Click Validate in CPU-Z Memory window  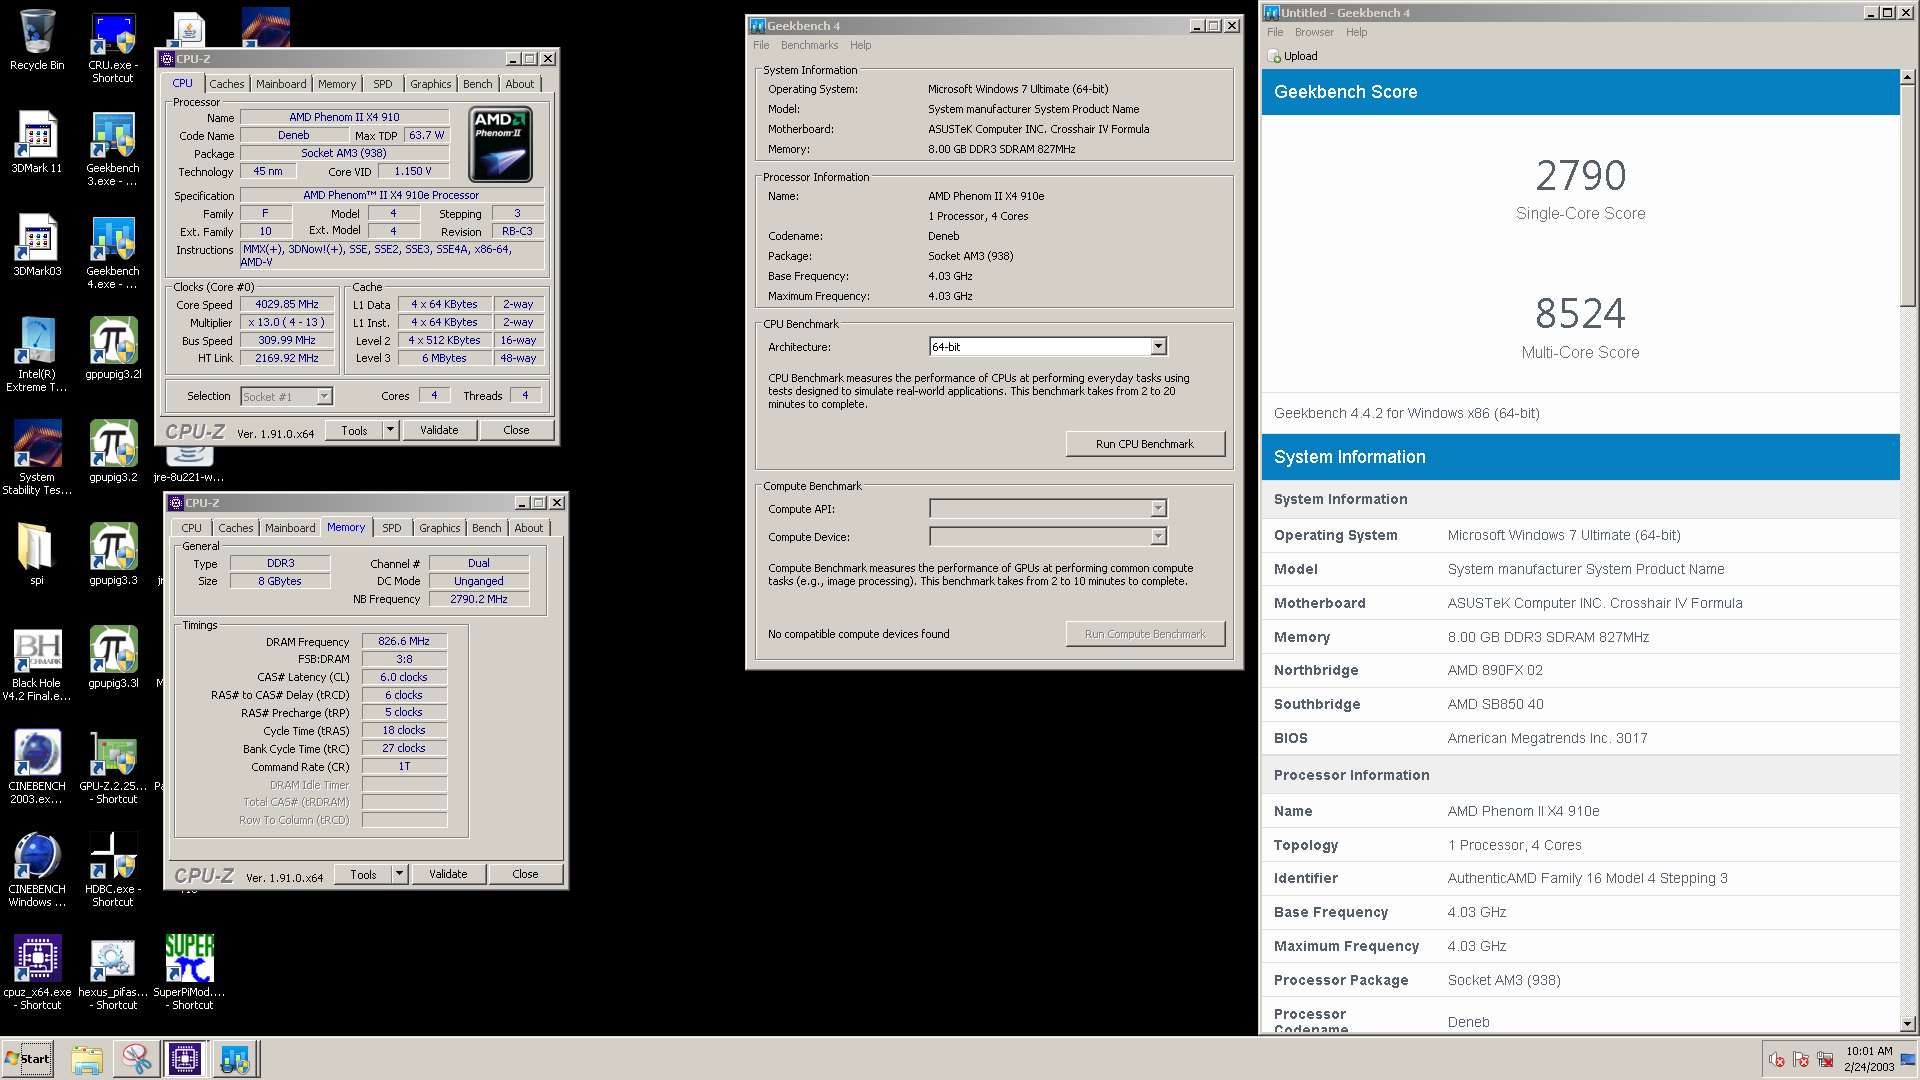[448, 874]
